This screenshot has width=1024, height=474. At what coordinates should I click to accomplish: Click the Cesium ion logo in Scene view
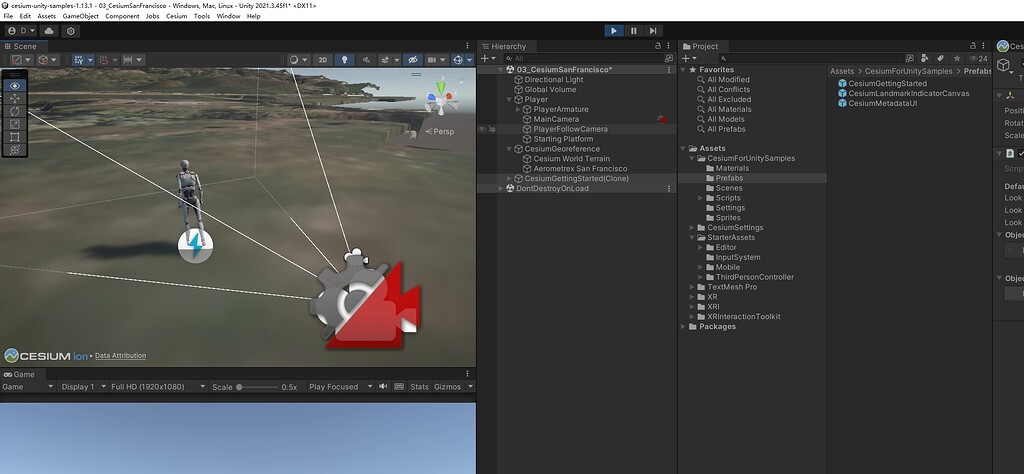point(46,356)
